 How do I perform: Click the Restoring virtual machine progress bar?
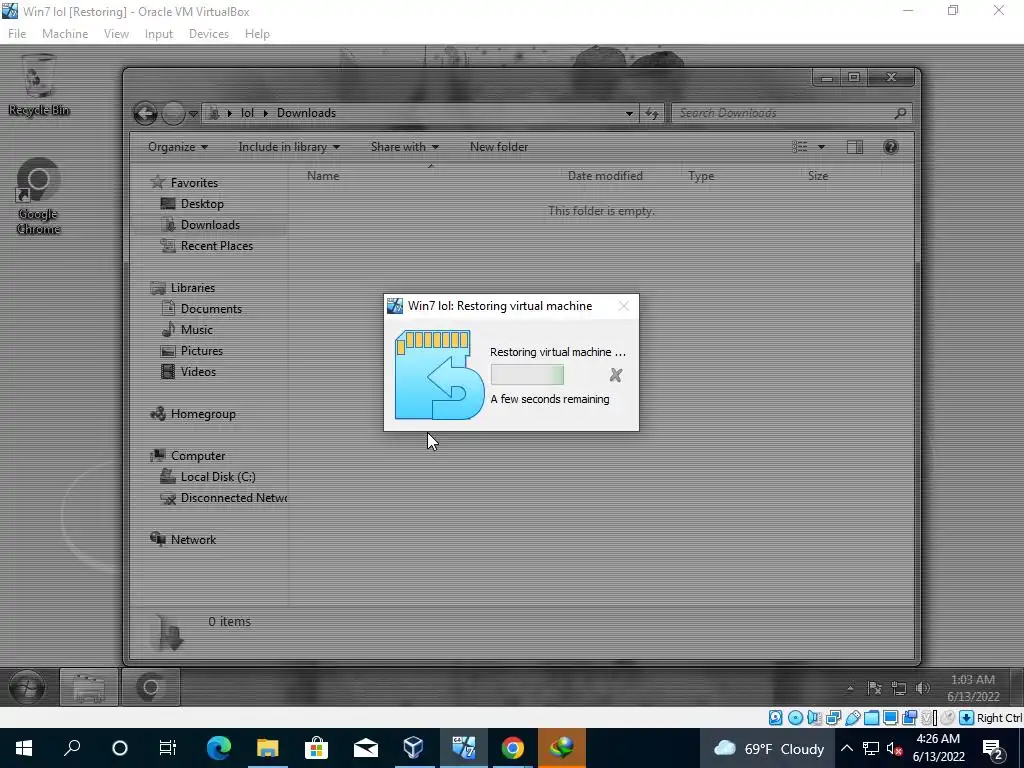click(x=527, y=375)
